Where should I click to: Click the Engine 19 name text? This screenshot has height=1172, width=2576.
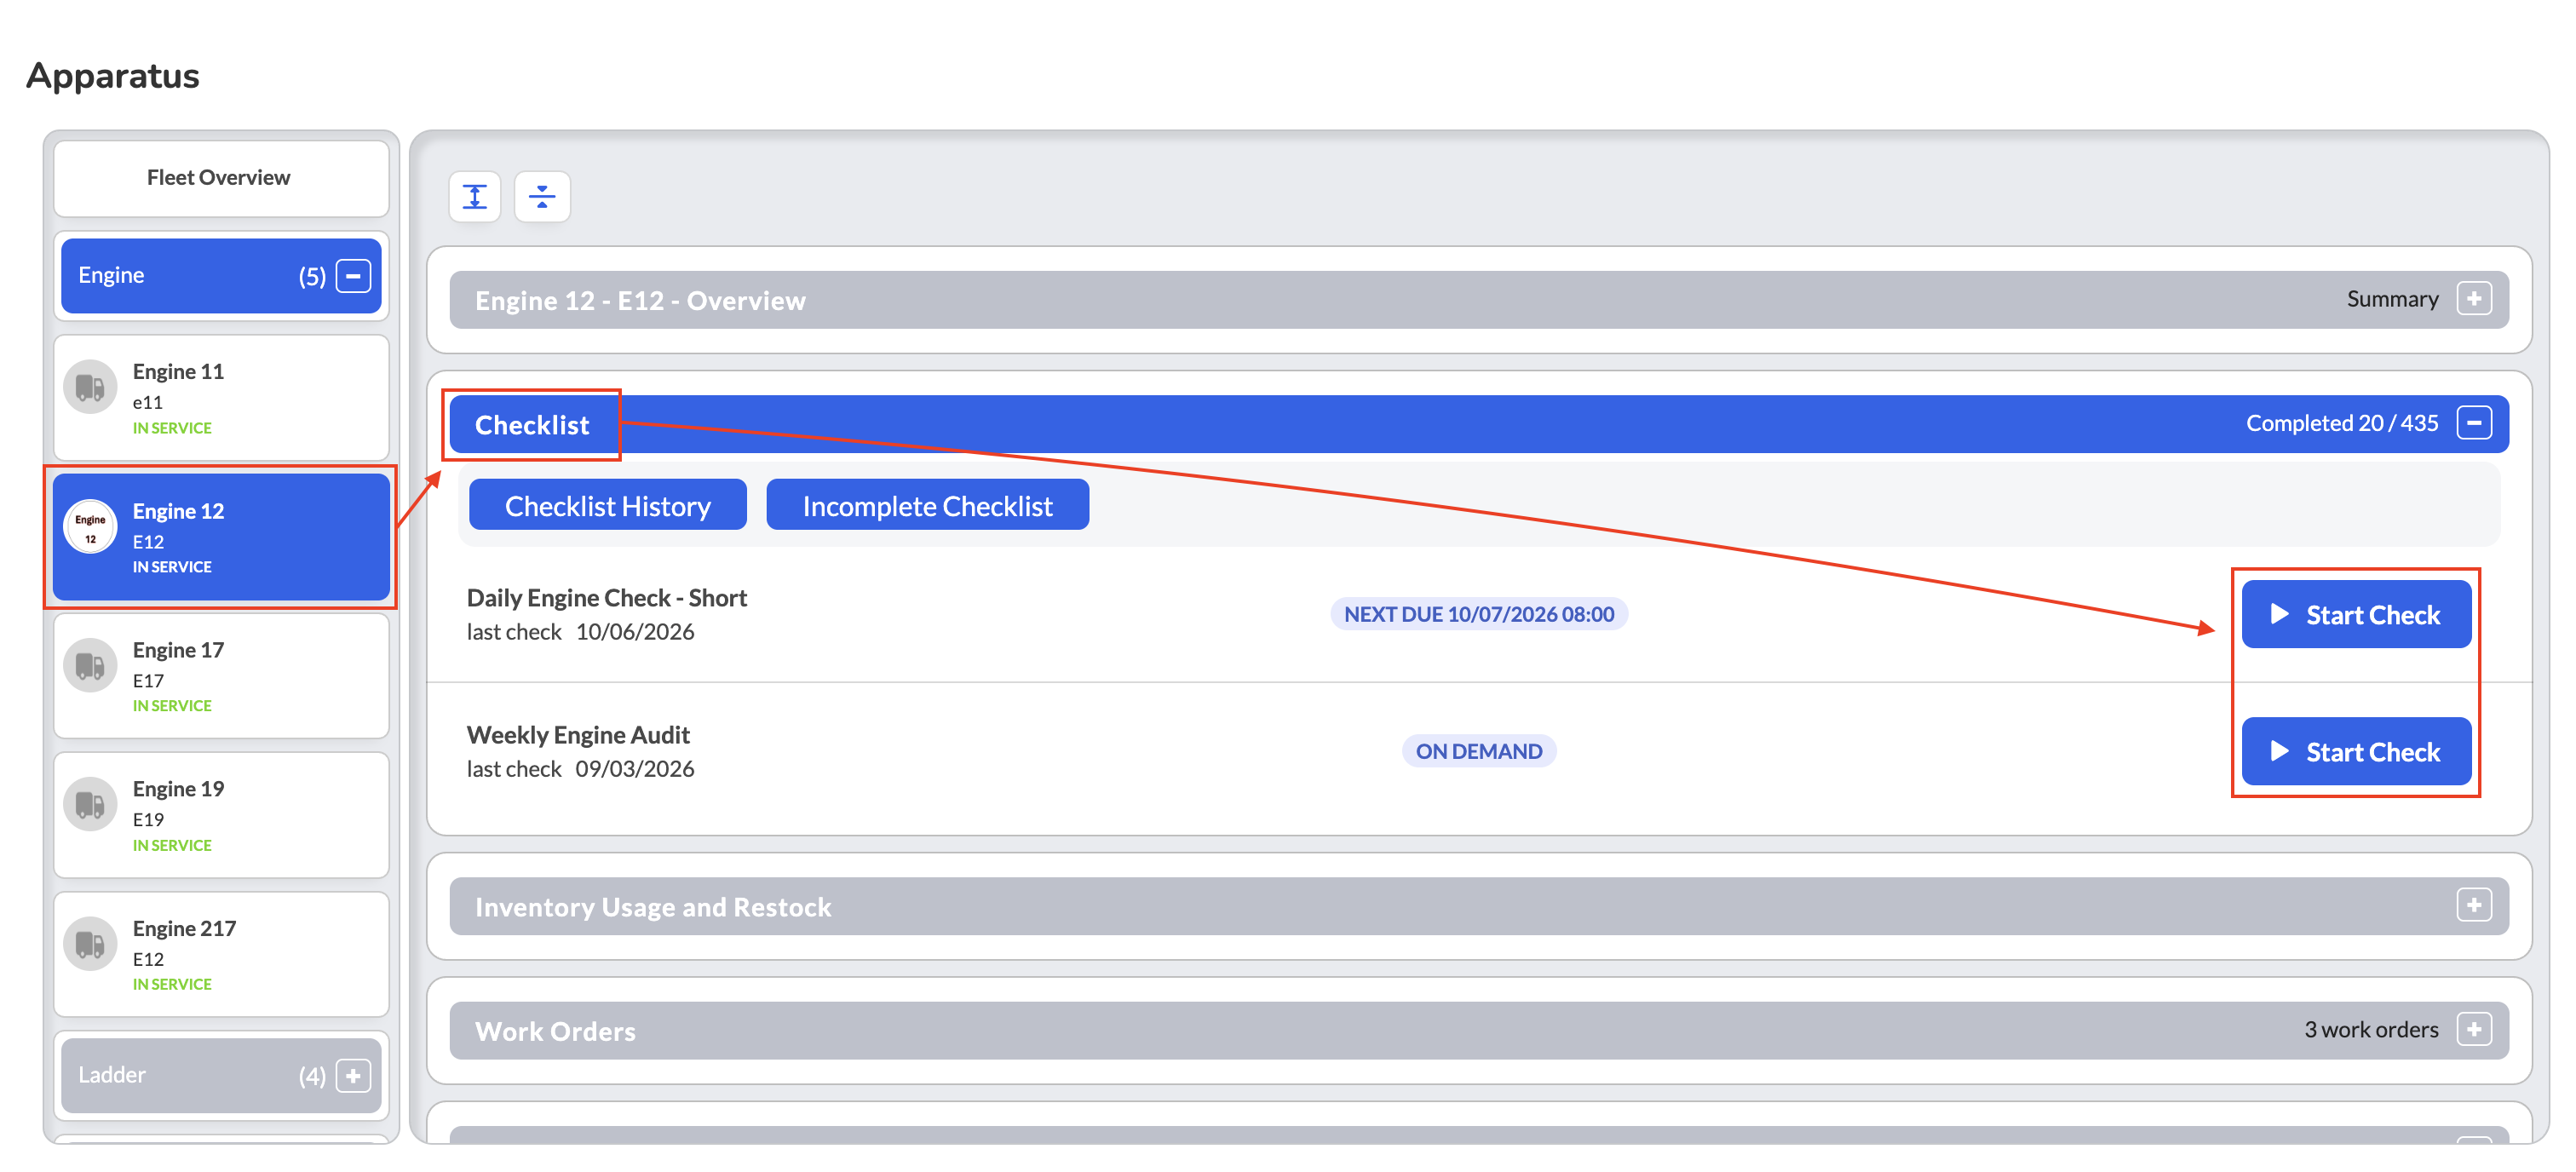(x=178, y=789)
